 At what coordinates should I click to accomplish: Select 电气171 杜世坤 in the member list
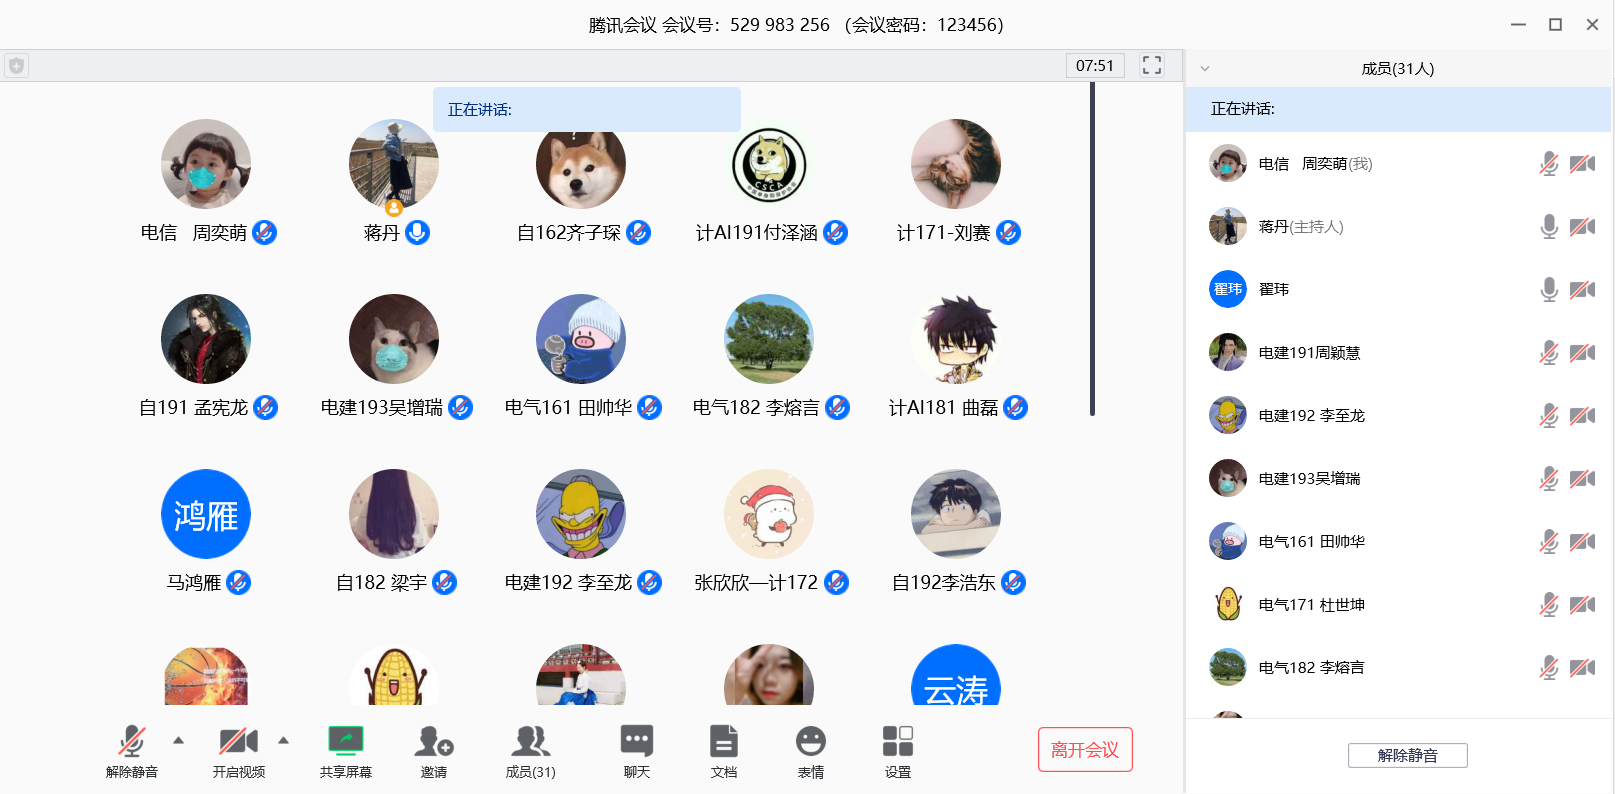(x=1311, y=605)
